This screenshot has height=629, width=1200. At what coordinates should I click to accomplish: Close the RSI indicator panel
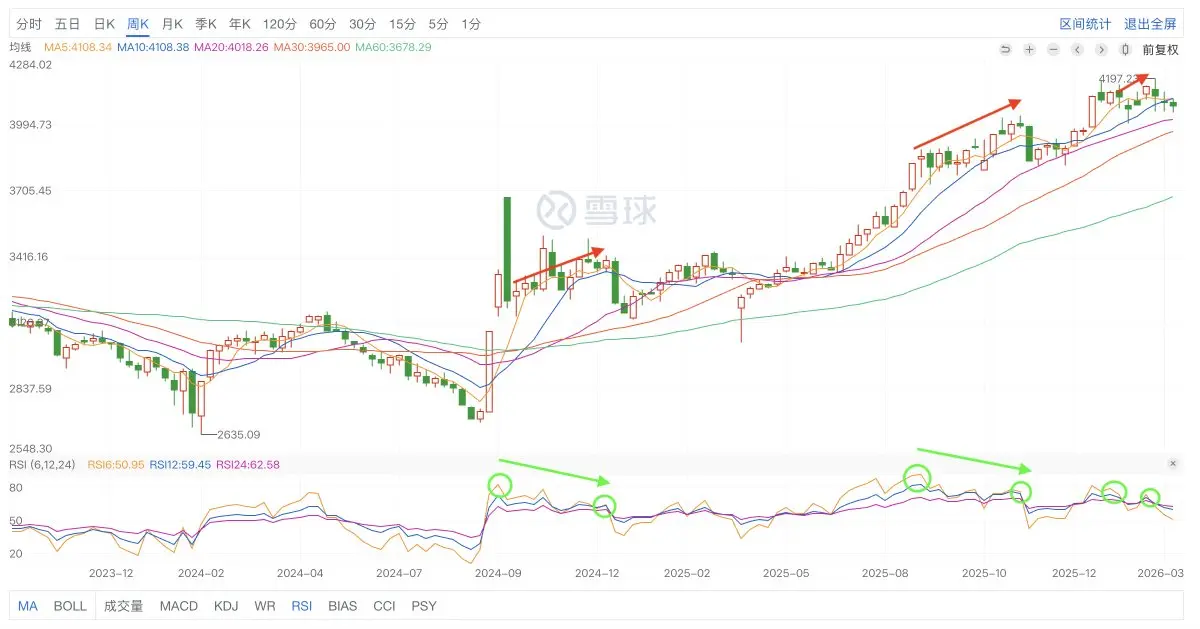1173,464
